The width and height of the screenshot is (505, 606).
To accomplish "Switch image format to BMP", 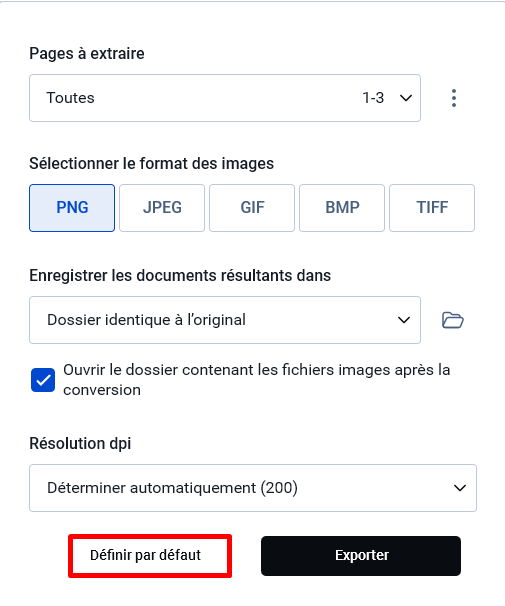I will (342, 208).
